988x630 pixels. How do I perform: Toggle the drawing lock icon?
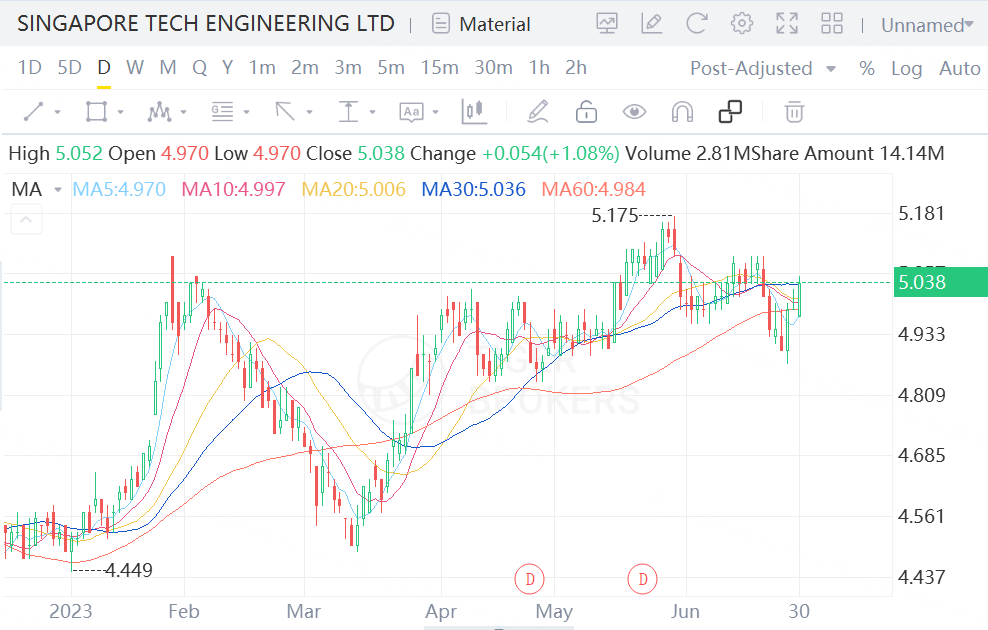tap(587, 112)
